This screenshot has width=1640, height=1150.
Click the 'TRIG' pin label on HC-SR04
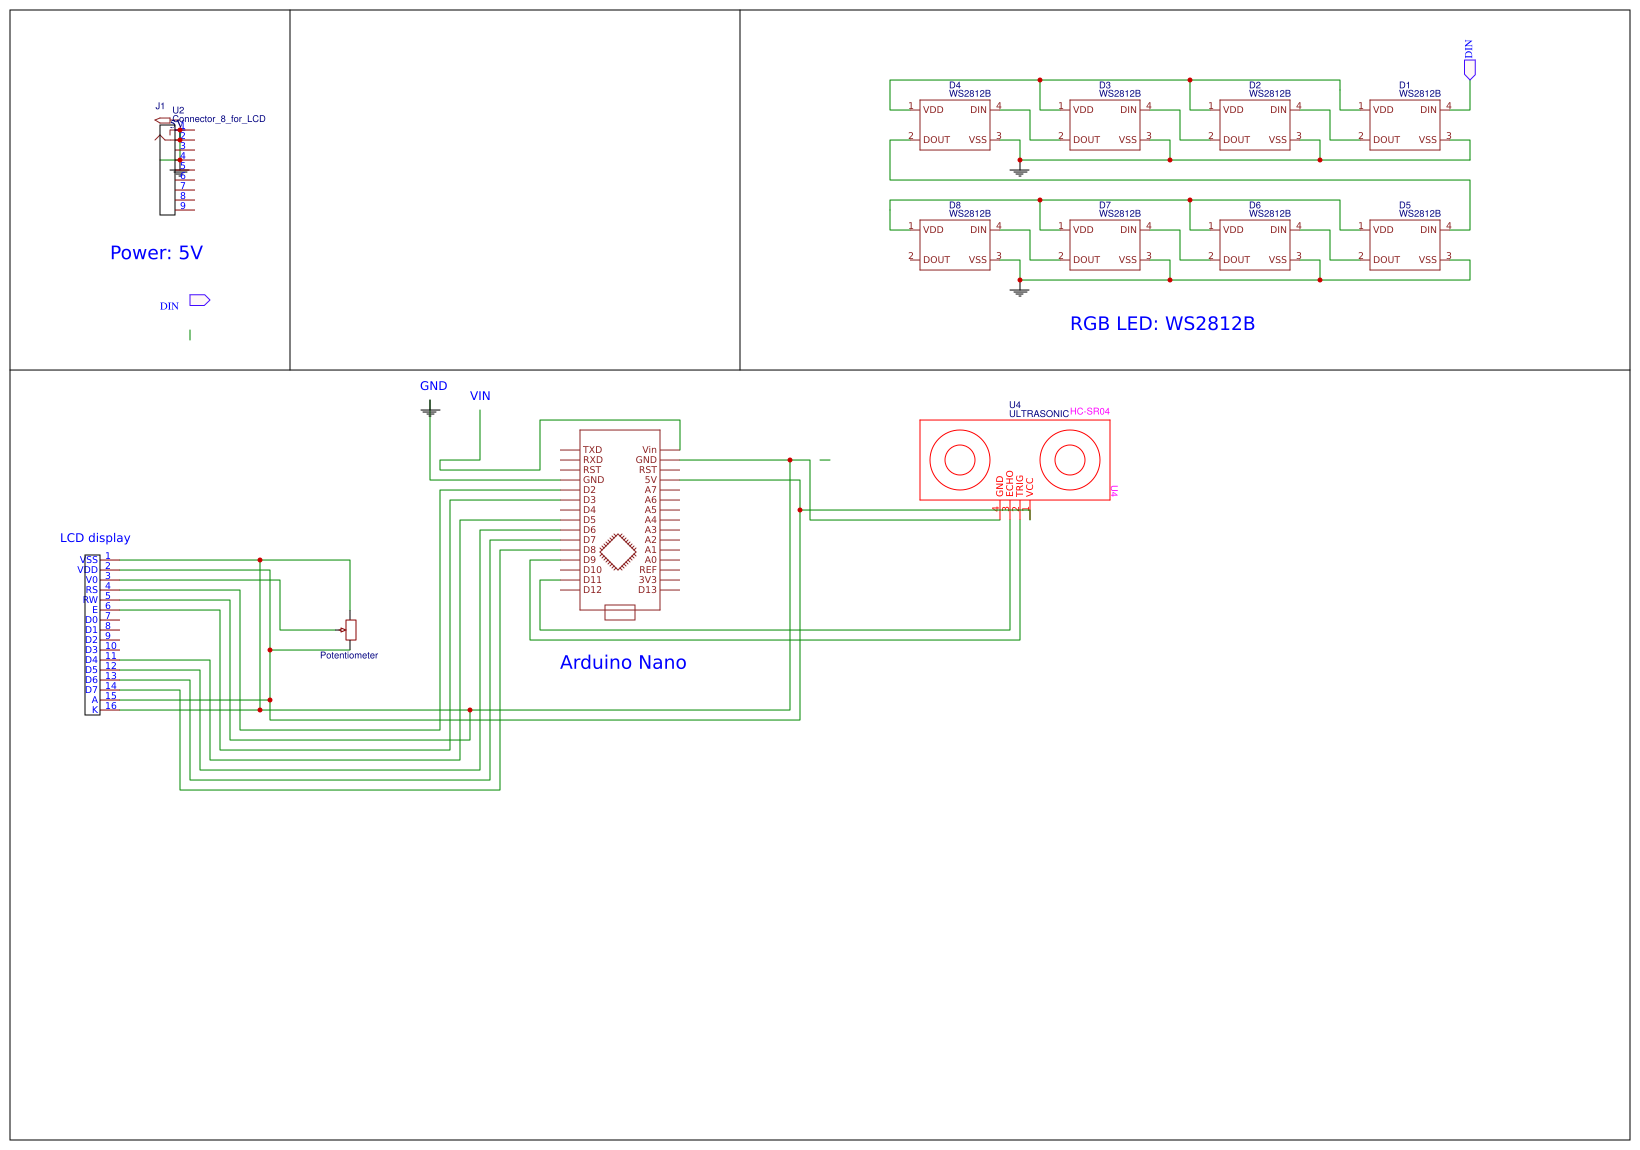point(1020,486)
